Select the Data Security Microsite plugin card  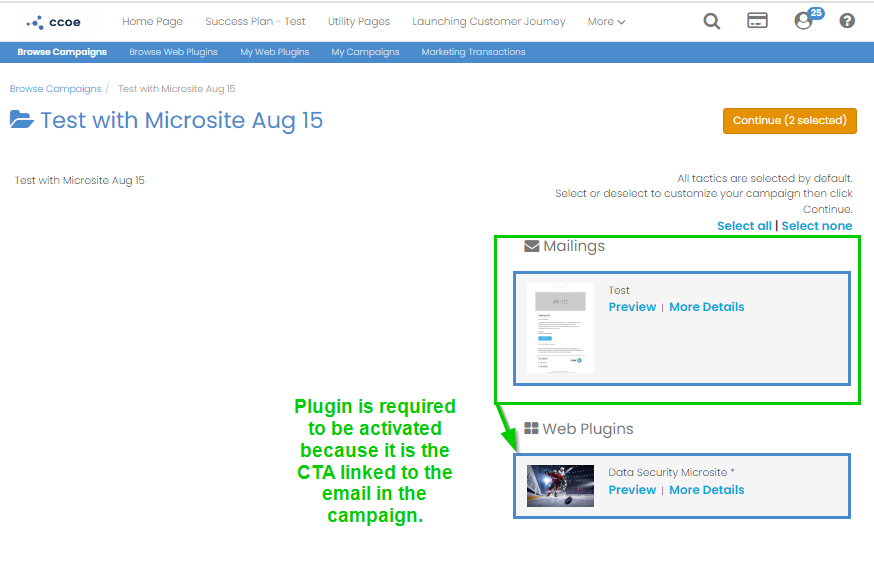[682, 486]
